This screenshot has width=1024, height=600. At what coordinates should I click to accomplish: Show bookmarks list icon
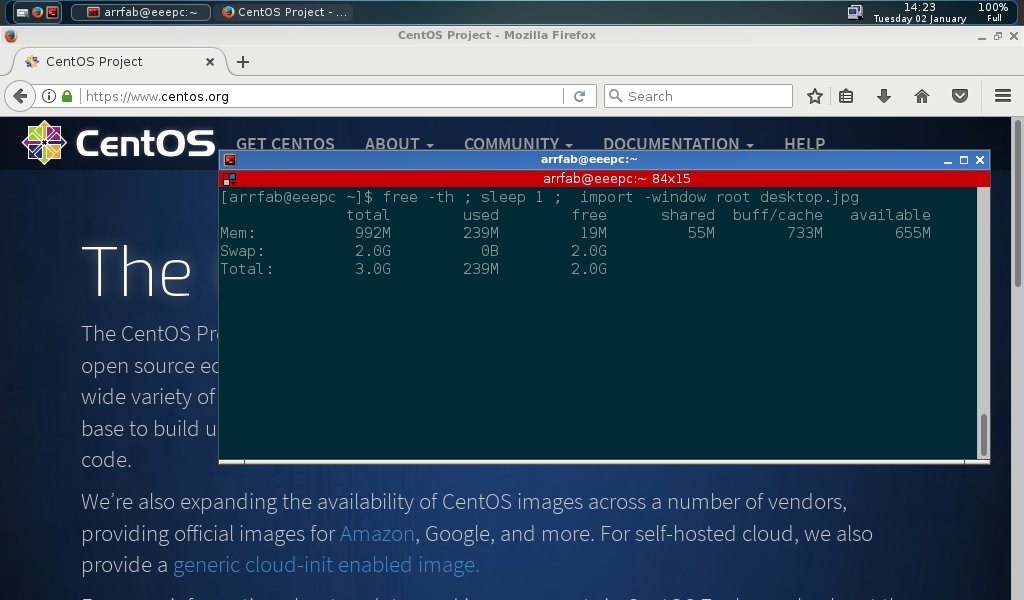click(x=846, y=97)
